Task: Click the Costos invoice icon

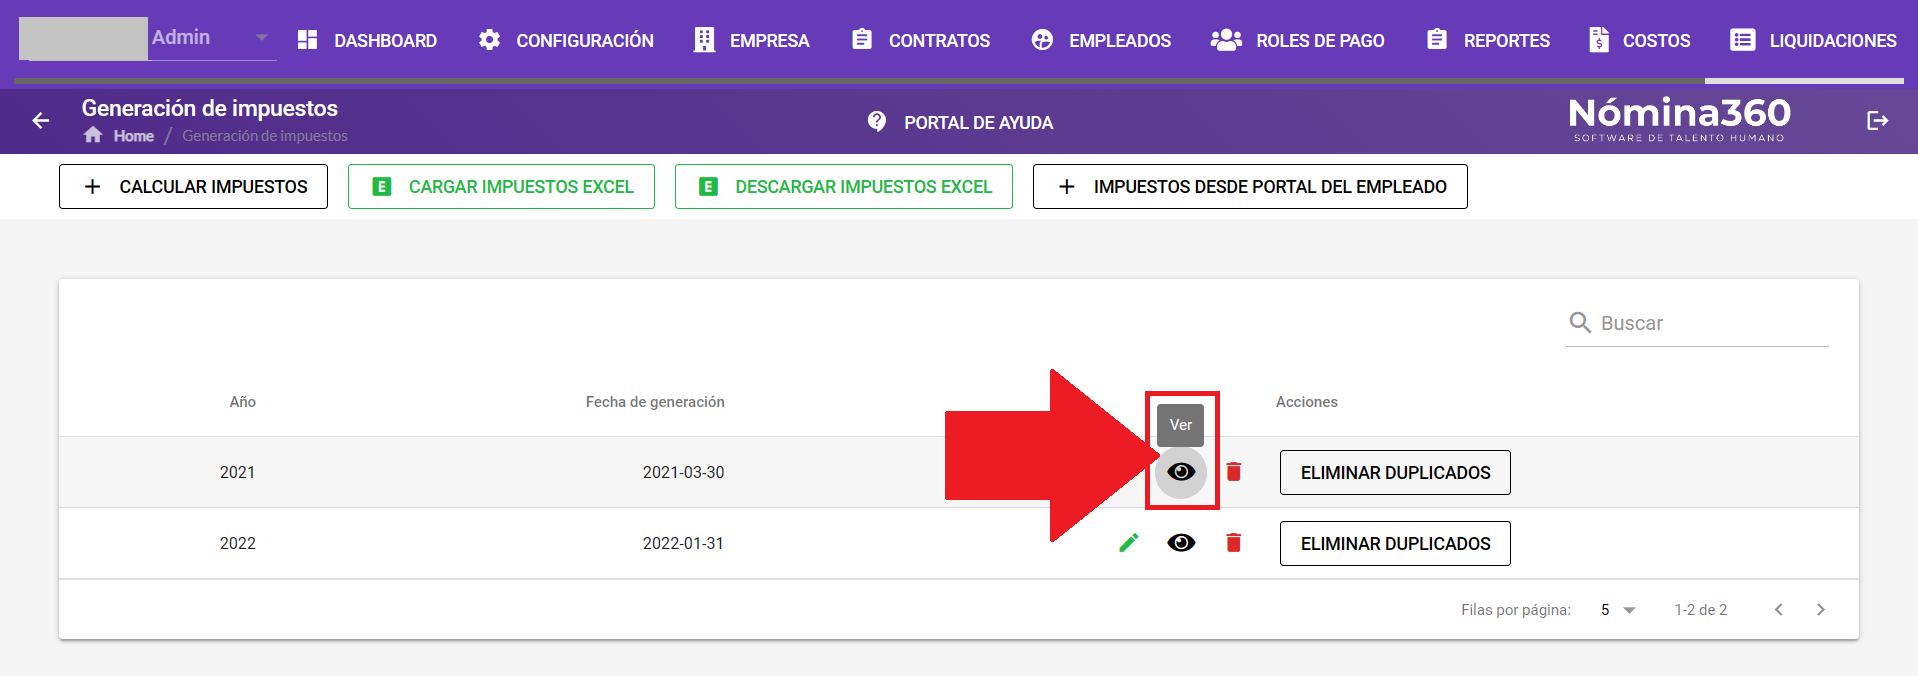Action: pyautogui.click(x=1599, y=39)
